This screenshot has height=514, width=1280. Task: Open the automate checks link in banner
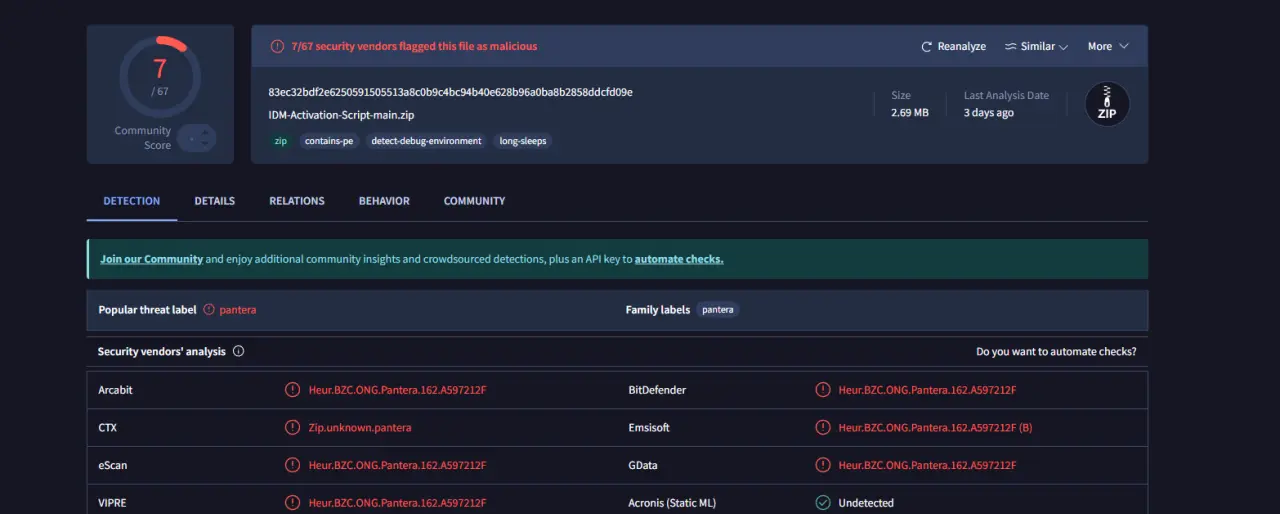coord(679,259)
